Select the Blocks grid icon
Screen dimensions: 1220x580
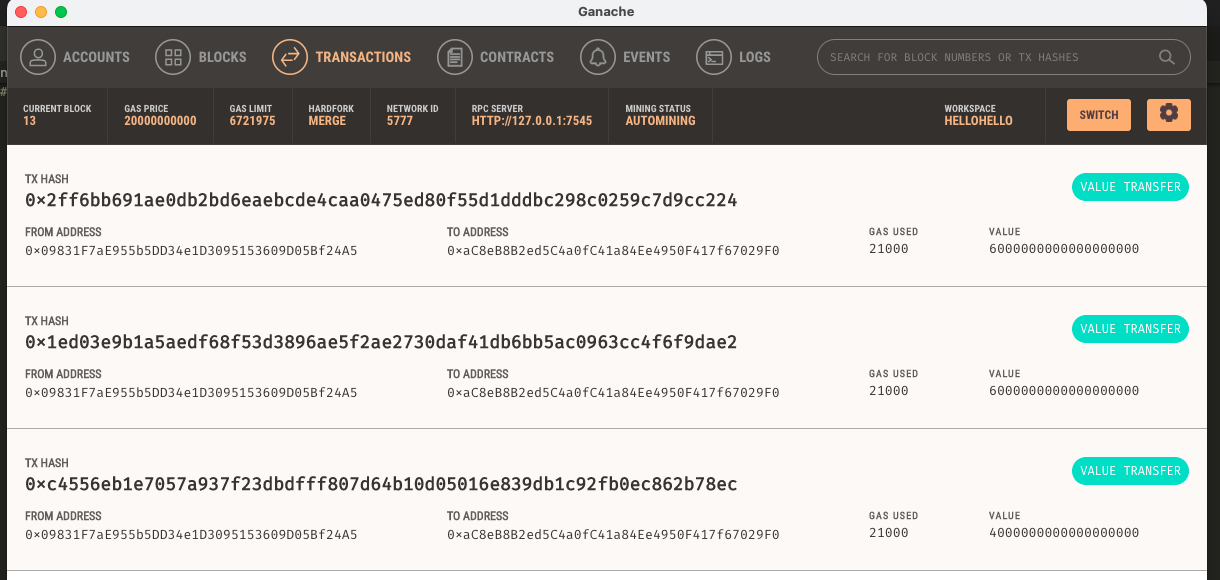[172, 57]
